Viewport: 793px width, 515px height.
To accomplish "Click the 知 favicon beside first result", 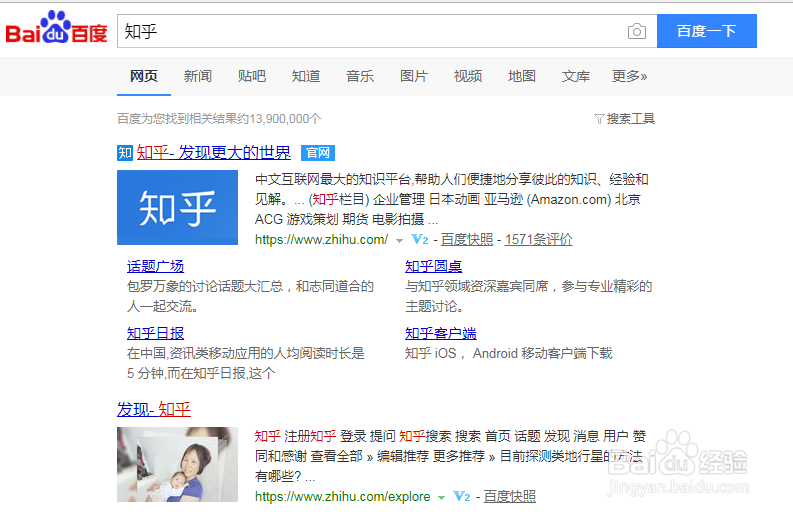I will (x=125, y=153).
